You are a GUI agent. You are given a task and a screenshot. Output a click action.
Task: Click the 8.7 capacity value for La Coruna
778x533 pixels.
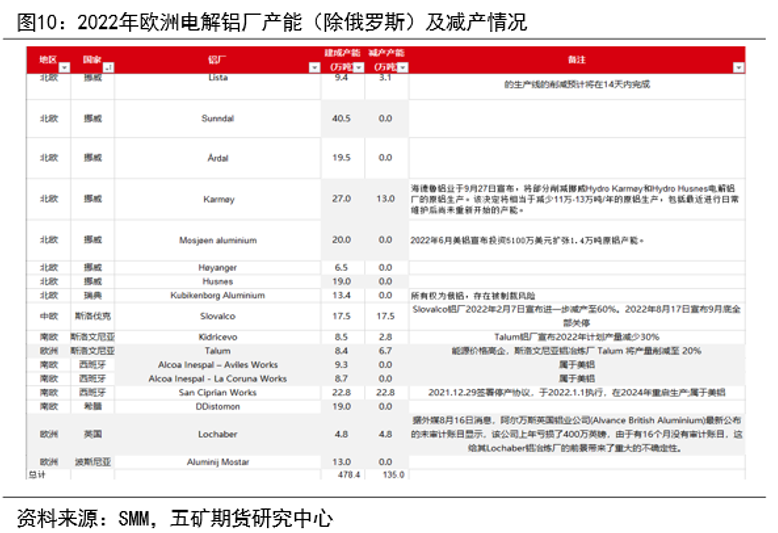pyautogui.click(x=341, y=379)
